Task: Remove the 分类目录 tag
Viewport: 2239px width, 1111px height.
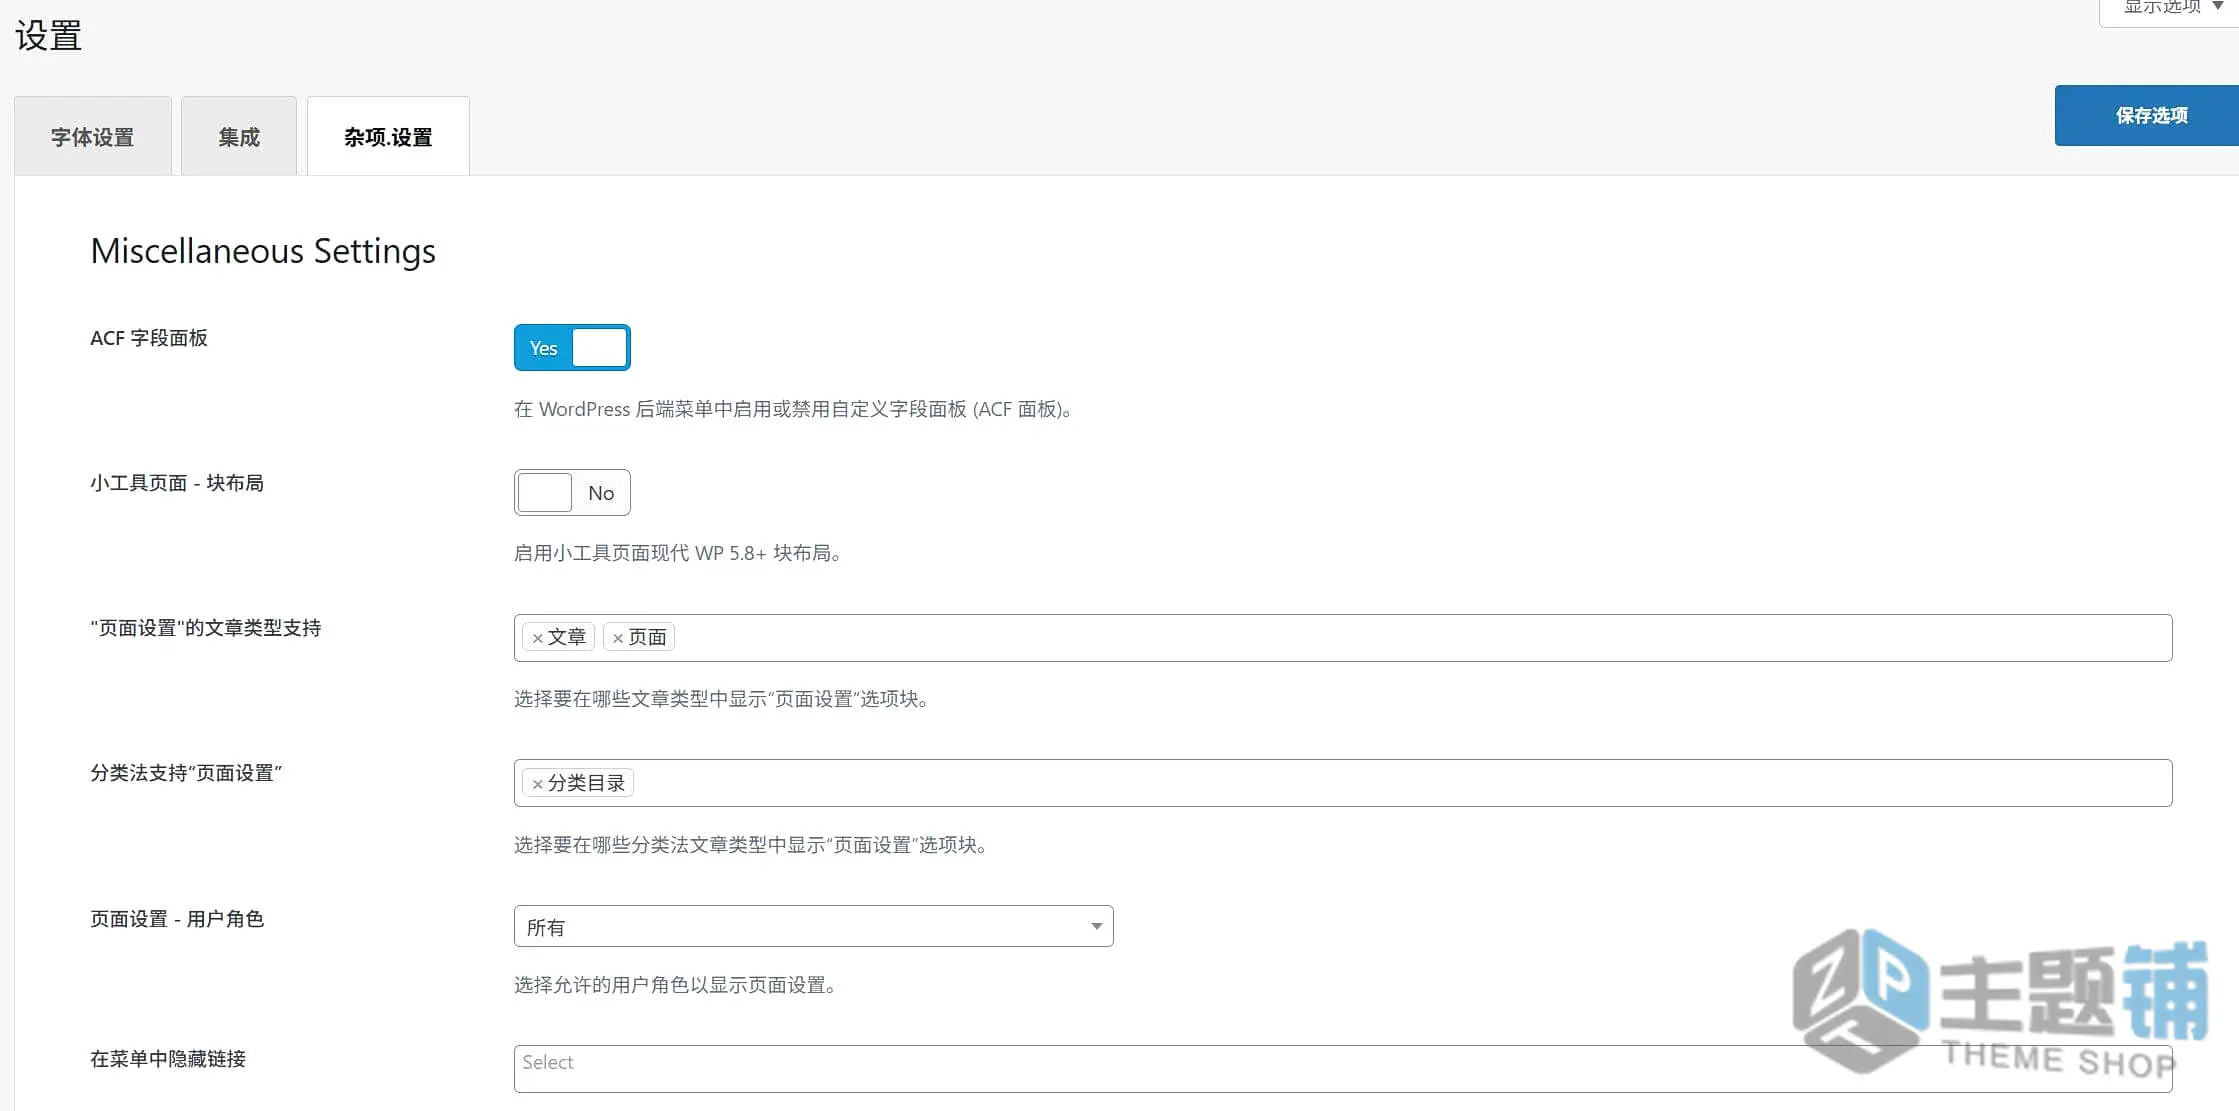Action: 537,784
